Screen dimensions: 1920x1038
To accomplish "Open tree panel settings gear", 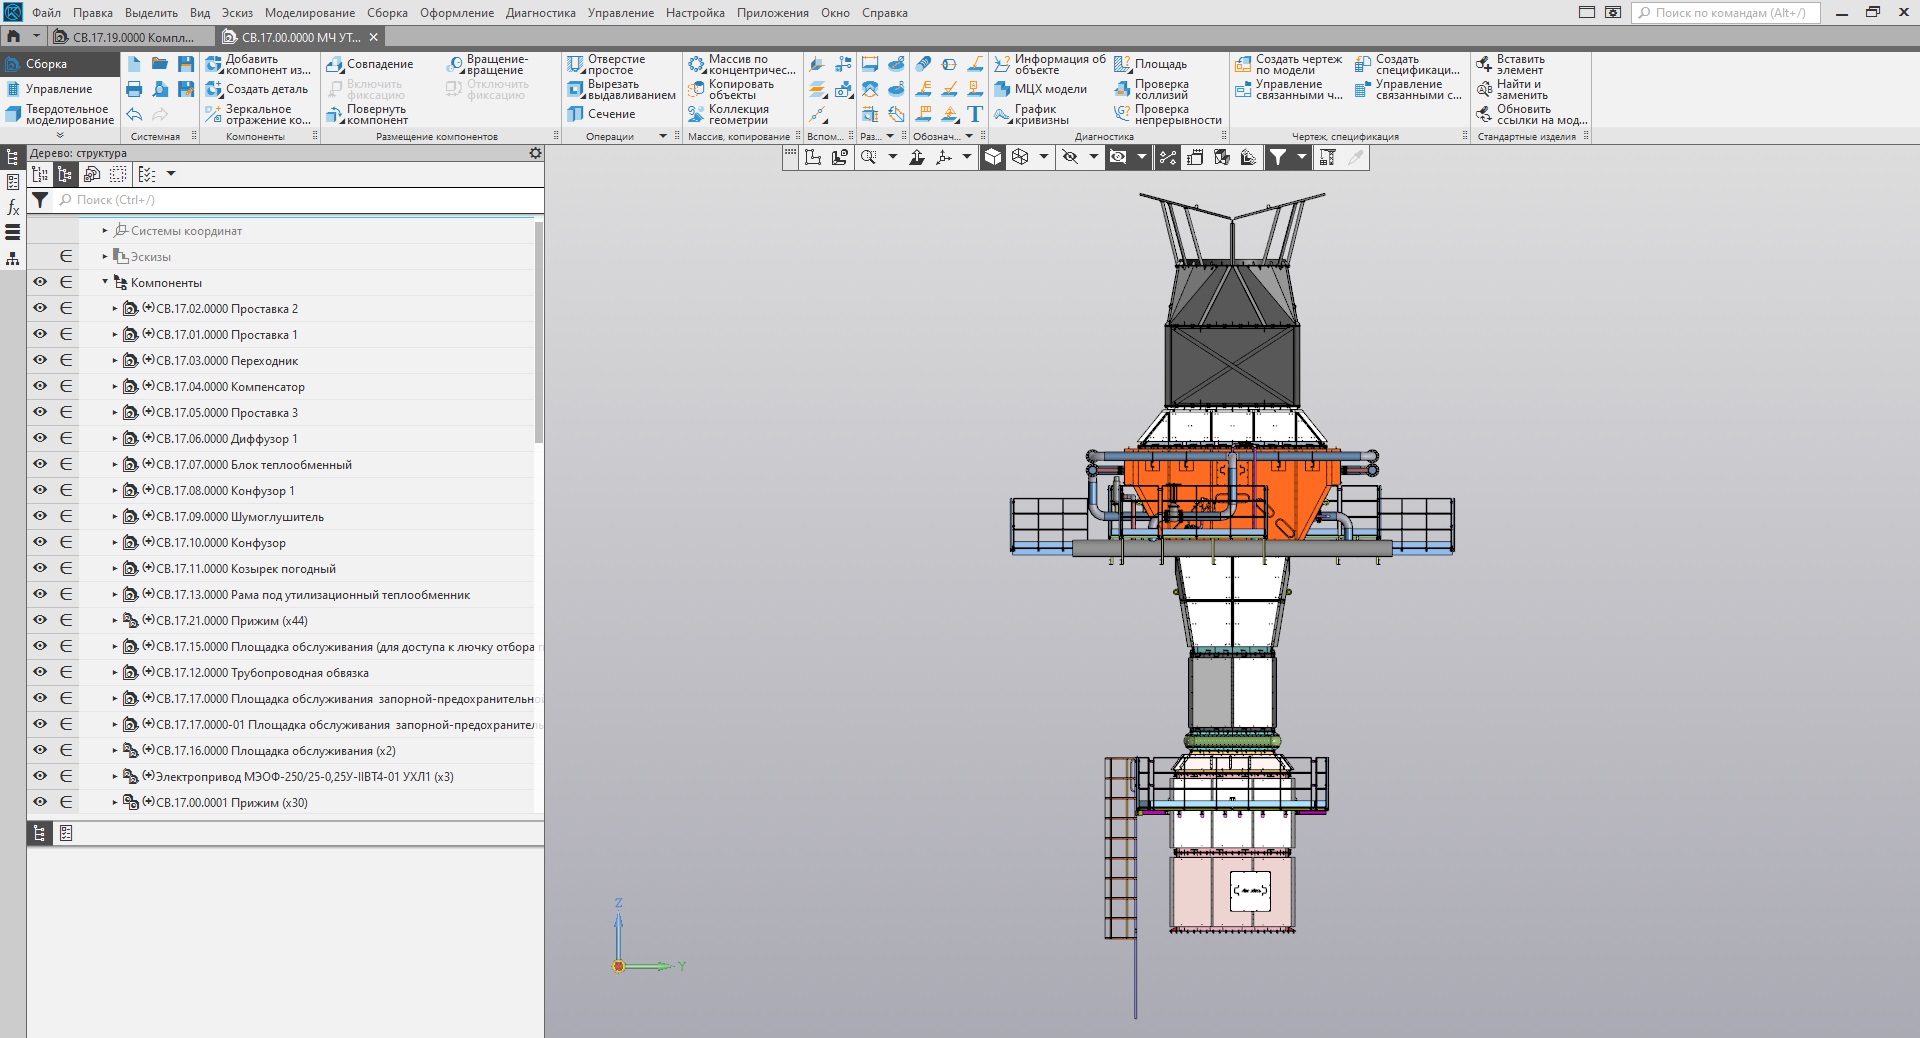I will 535,153.
